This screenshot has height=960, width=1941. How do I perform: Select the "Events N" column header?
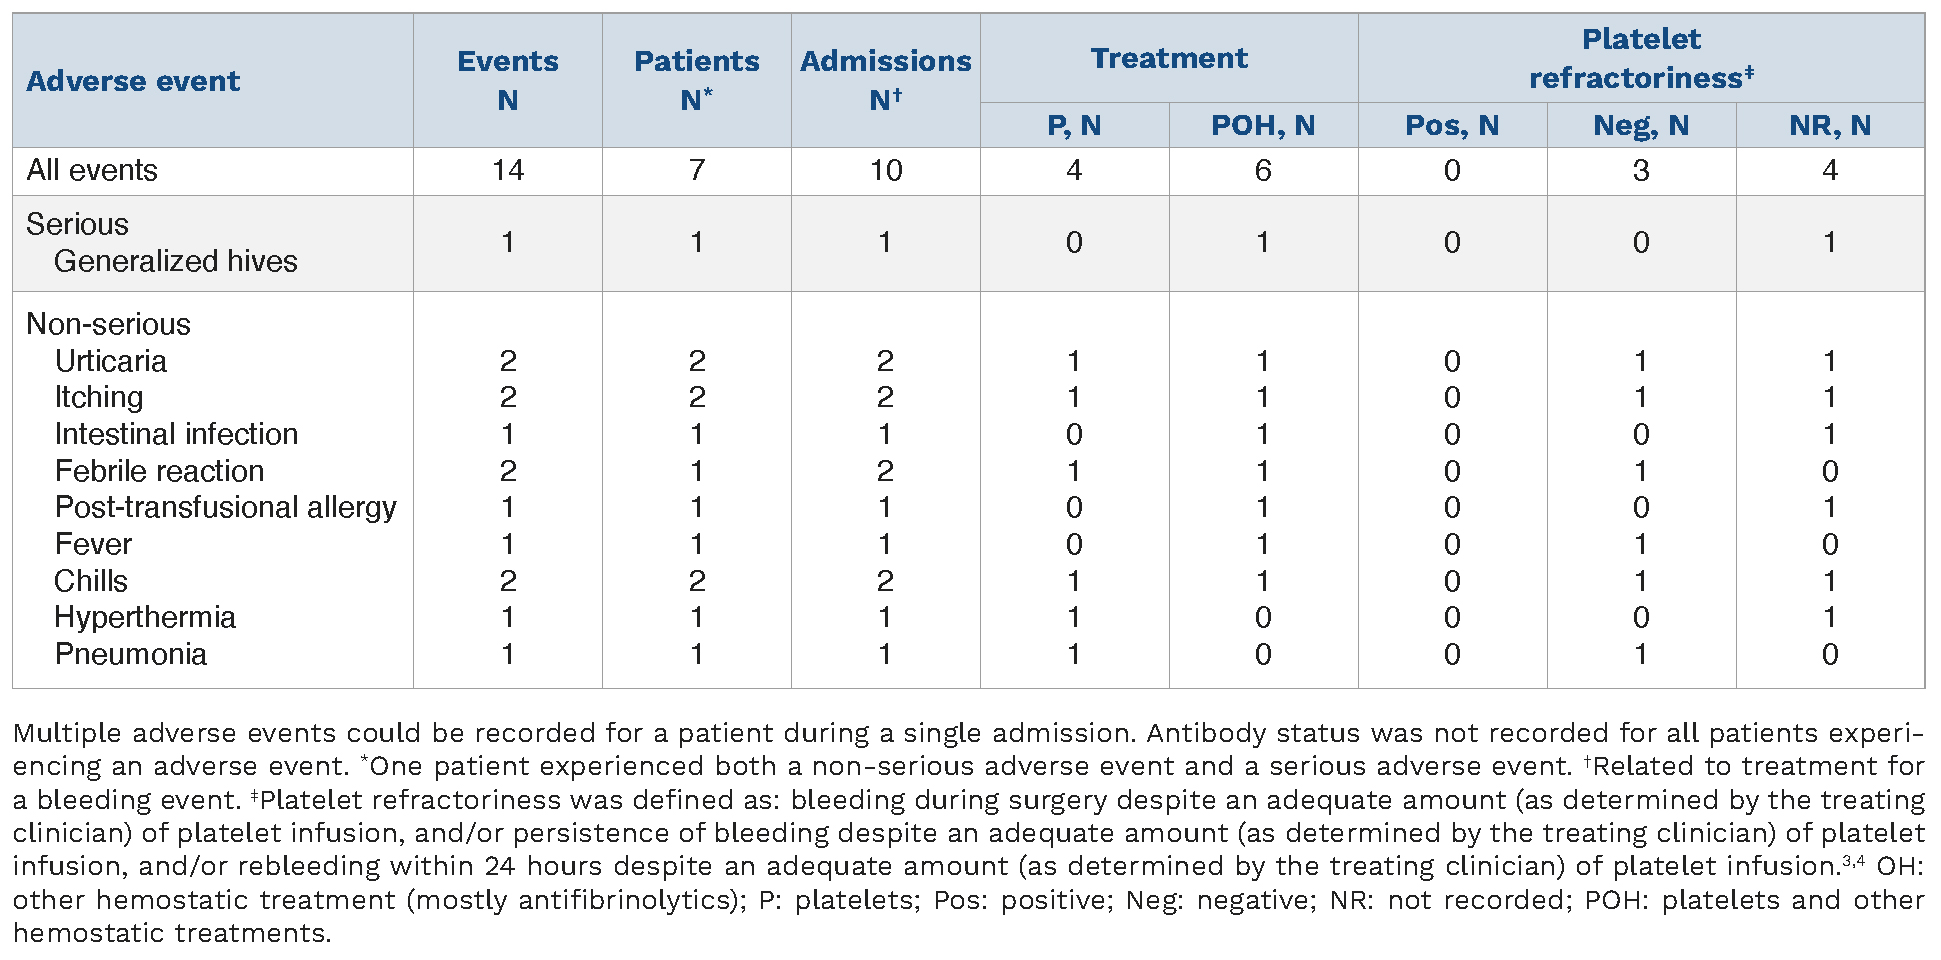click(x=507, y=80)
